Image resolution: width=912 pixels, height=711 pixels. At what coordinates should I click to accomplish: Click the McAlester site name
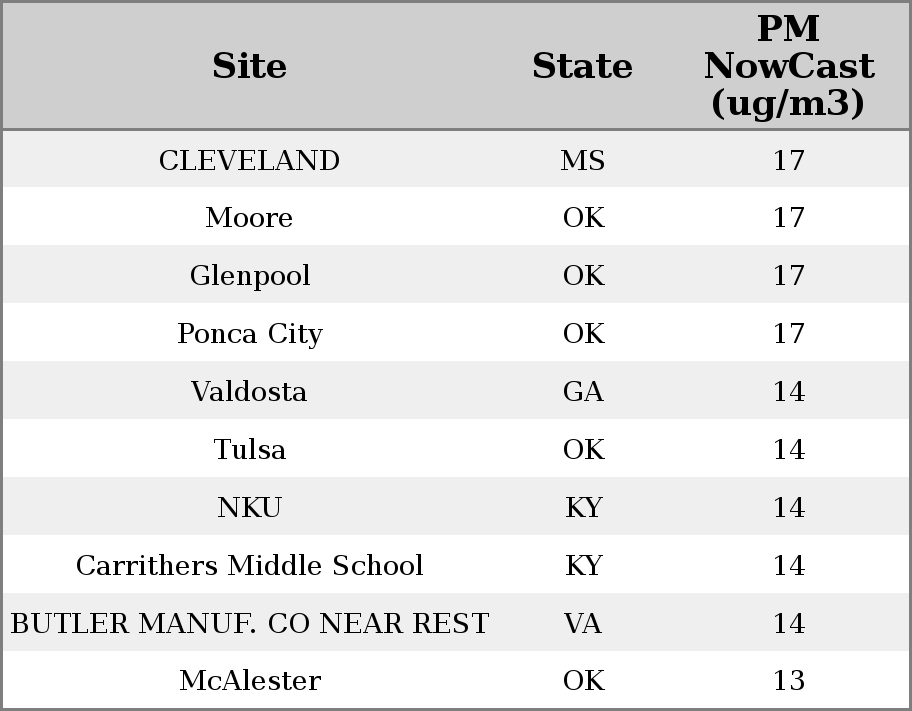tap(249, 681)
